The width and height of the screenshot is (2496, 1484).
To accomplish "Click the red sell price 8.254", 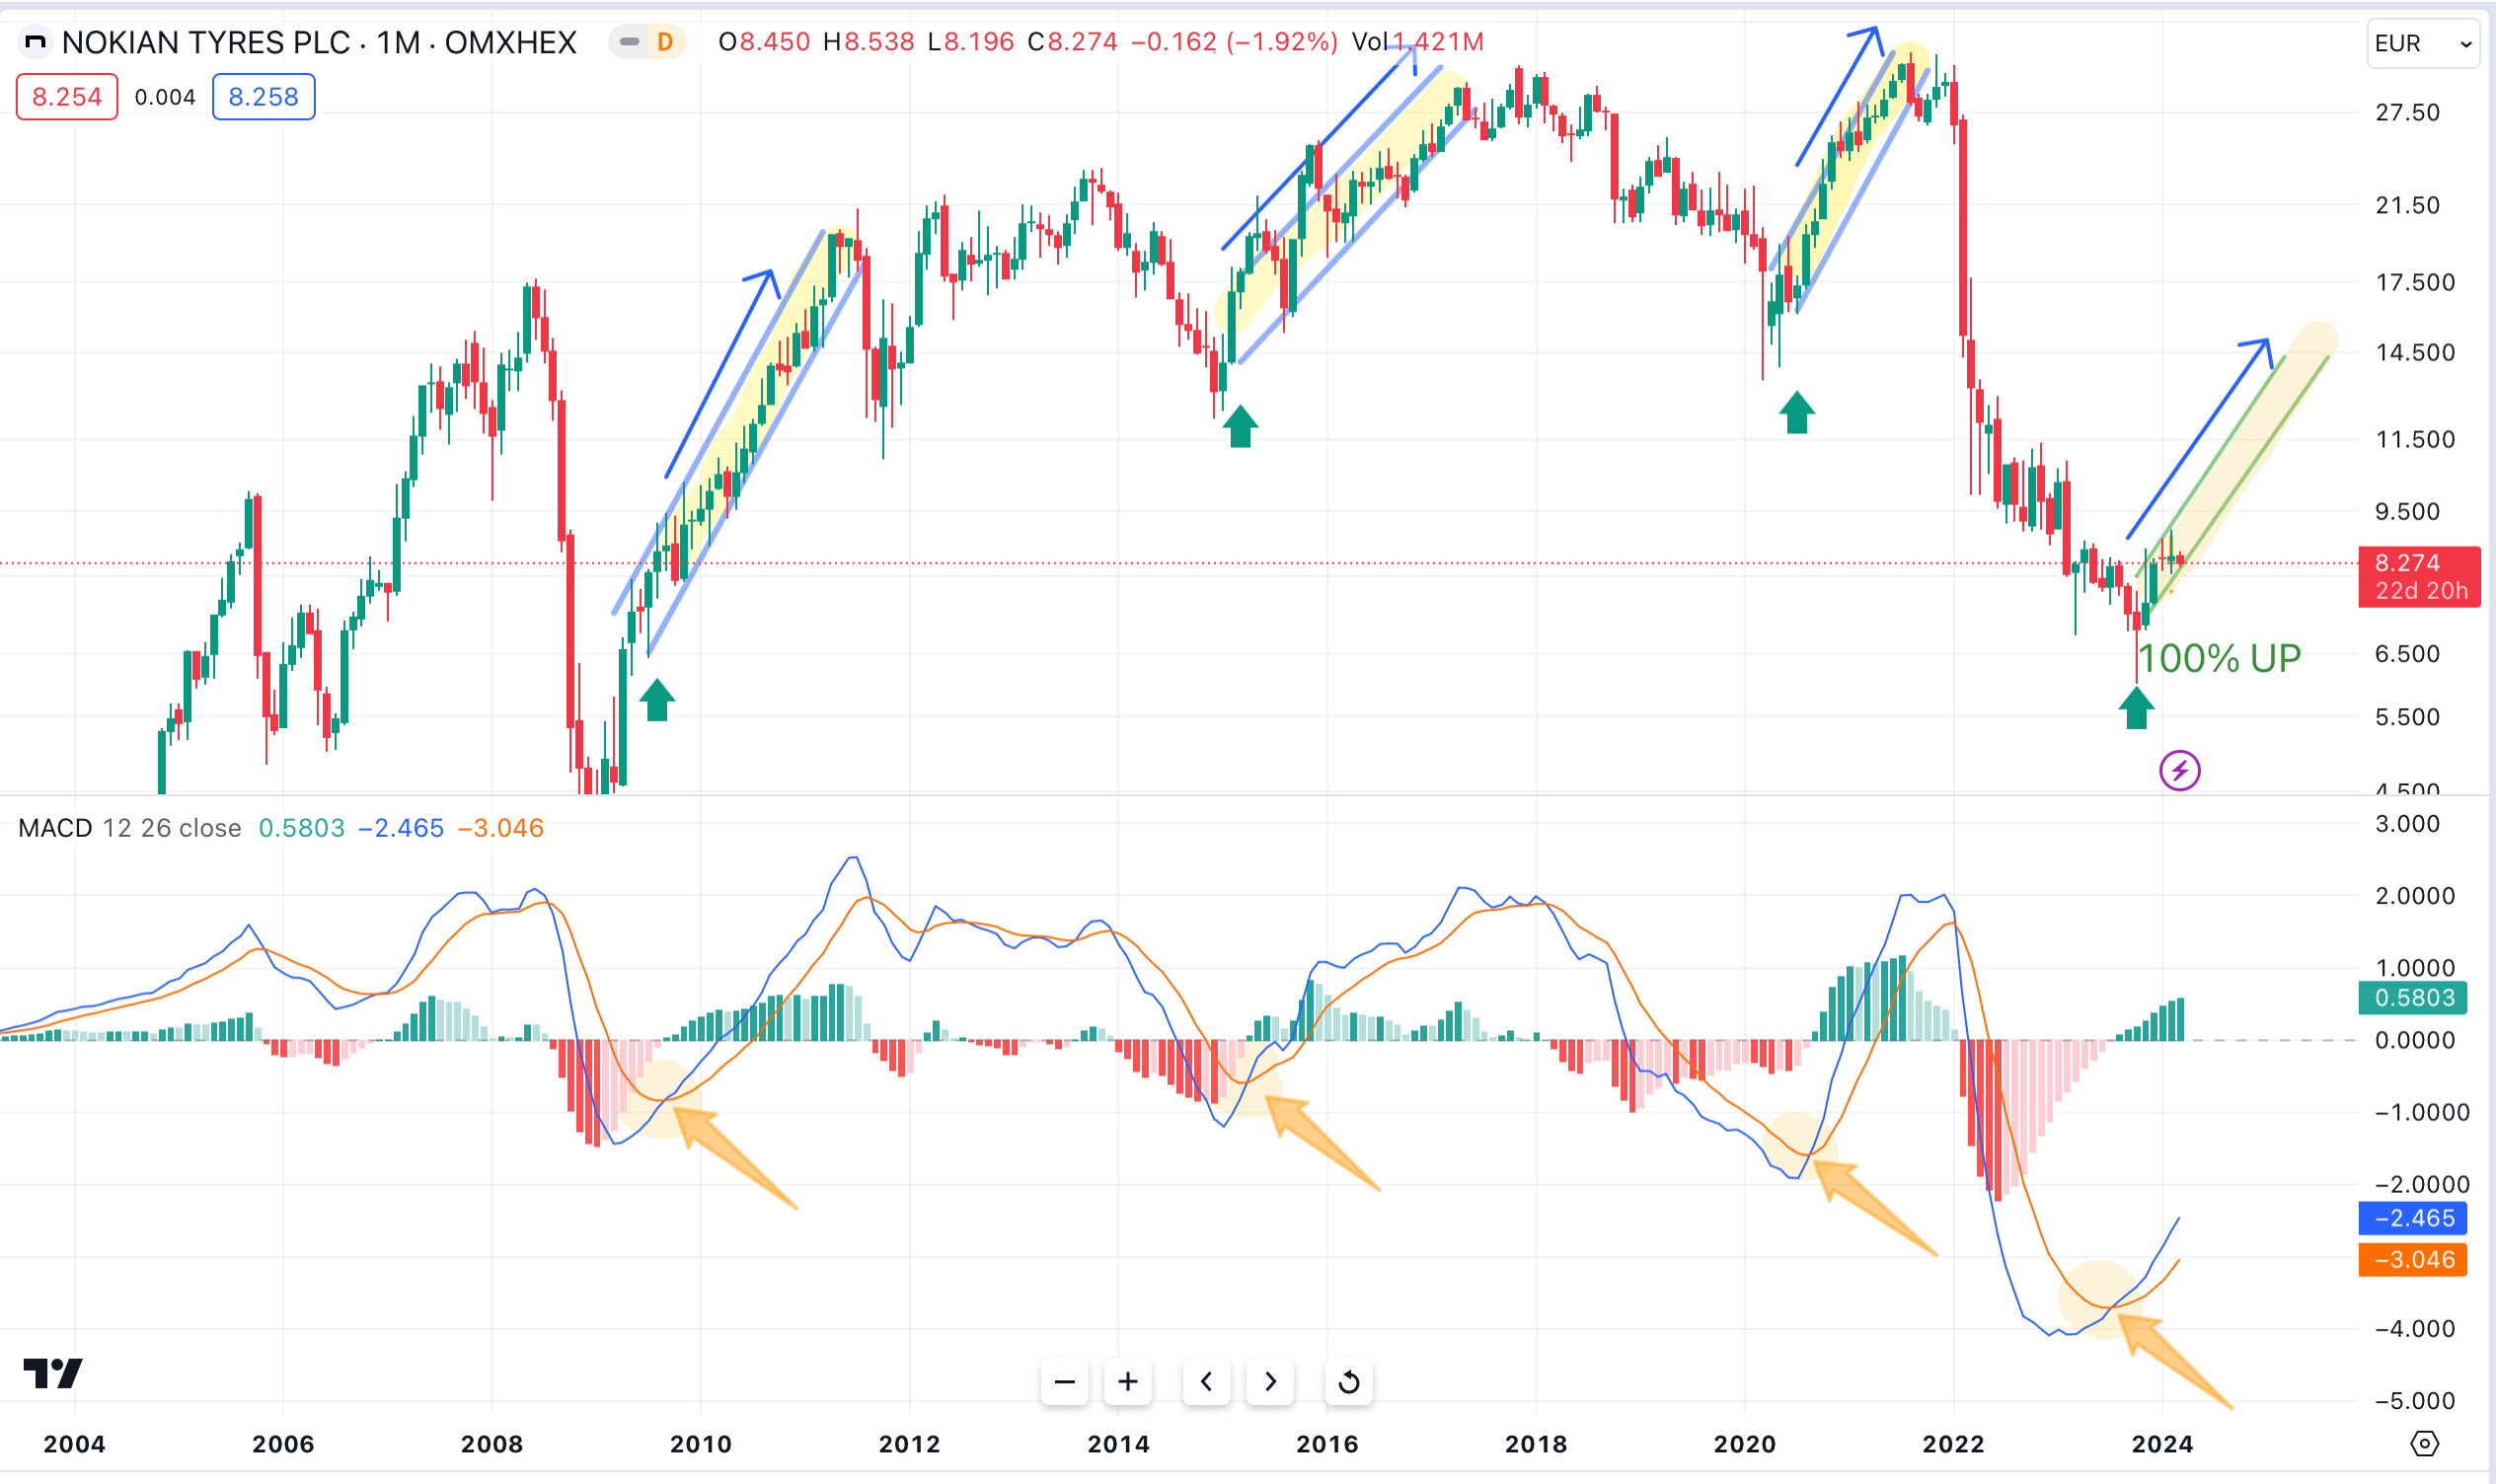I will 67,97.
